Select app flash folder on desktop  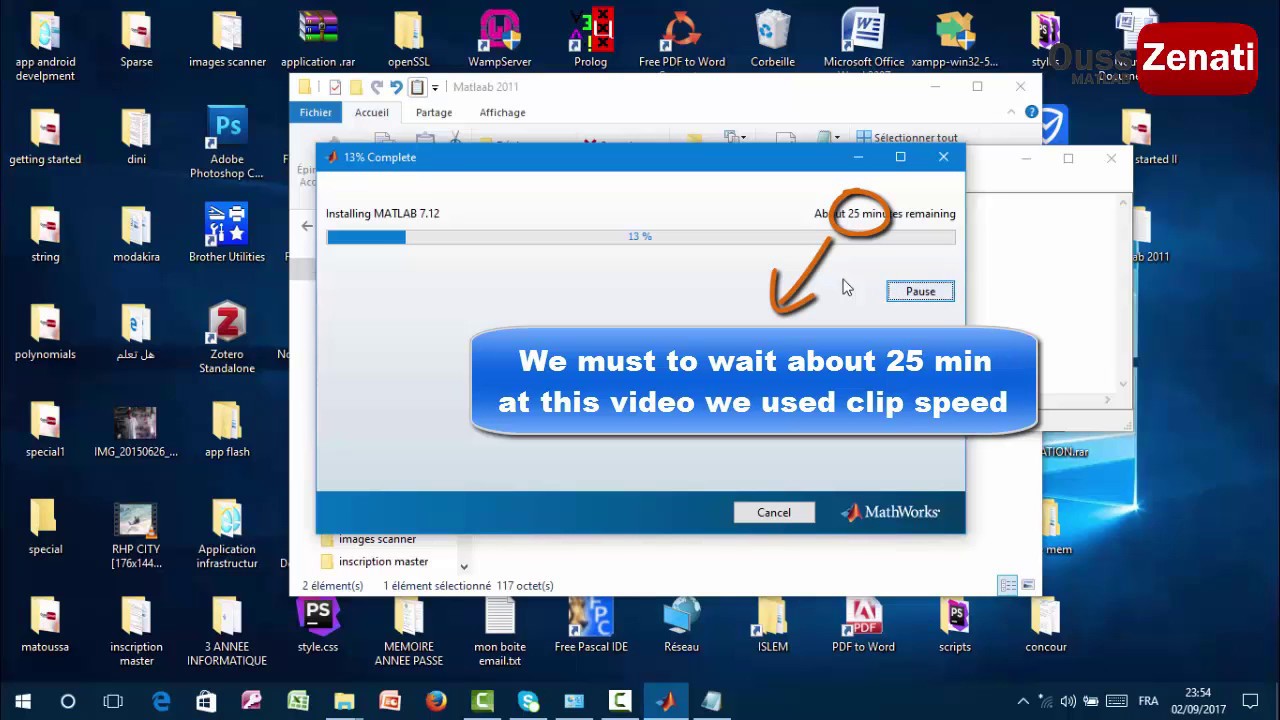pyautogui.click(x=227, y=431)
